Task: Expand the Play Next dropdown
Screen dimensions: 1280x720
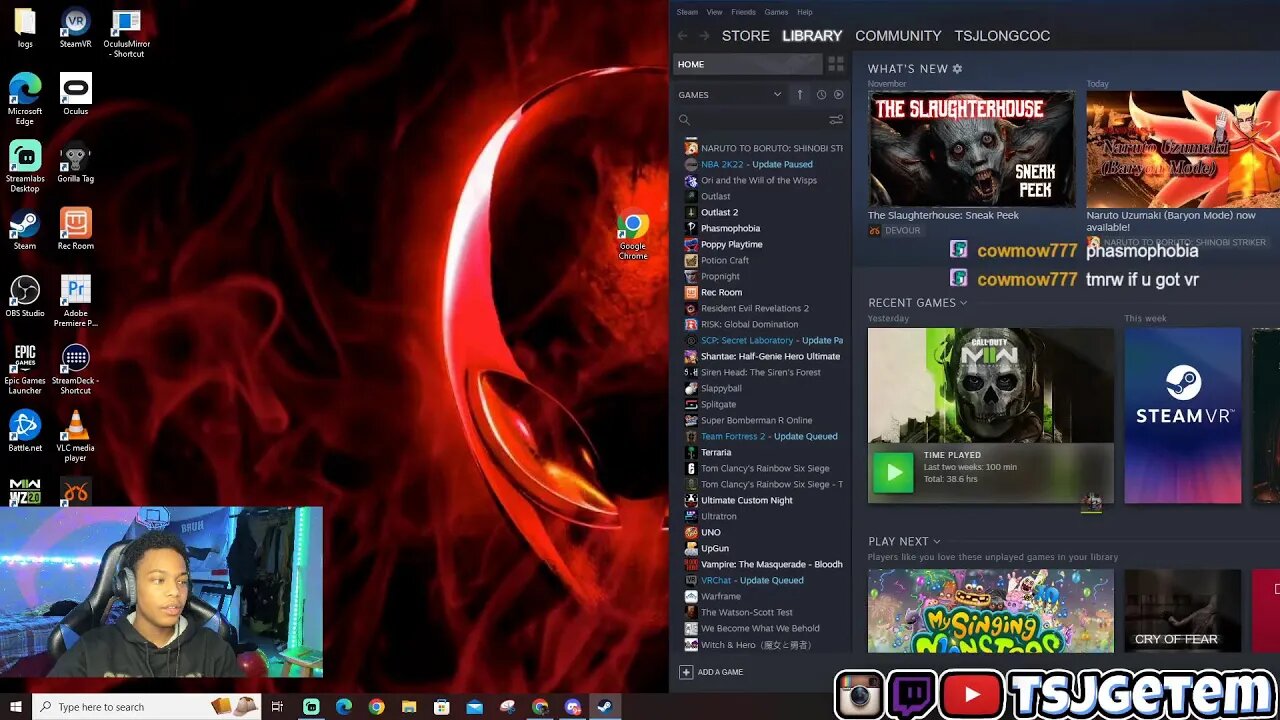Action: pos(936,542)
